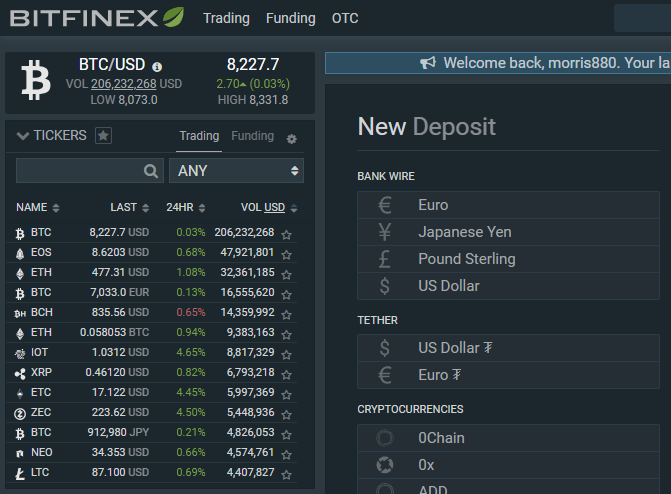Click the Yen symbol icon
671x494 pixels.
click(x=385, y=232)
